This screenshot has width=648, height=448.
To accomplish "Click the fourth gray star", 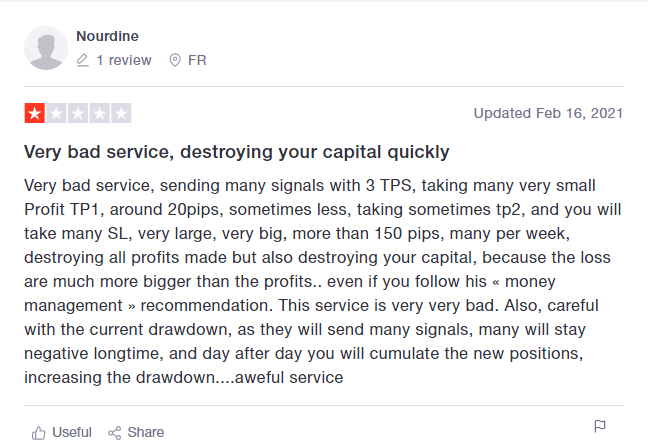I will (x=100, y=113).
